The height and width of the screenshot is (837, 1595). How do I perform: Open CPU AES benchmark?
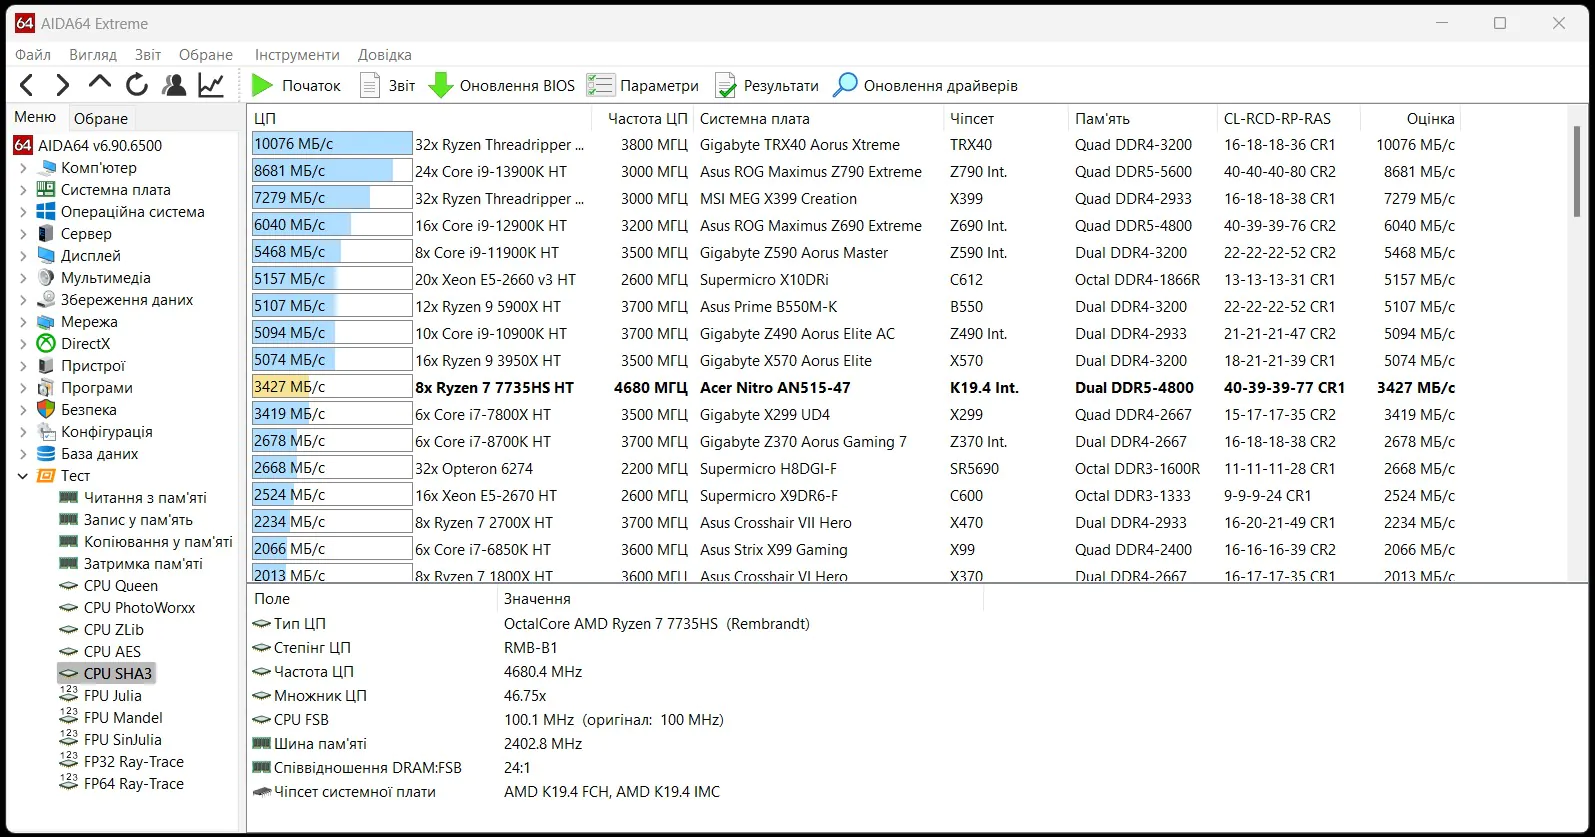point(100,652)
